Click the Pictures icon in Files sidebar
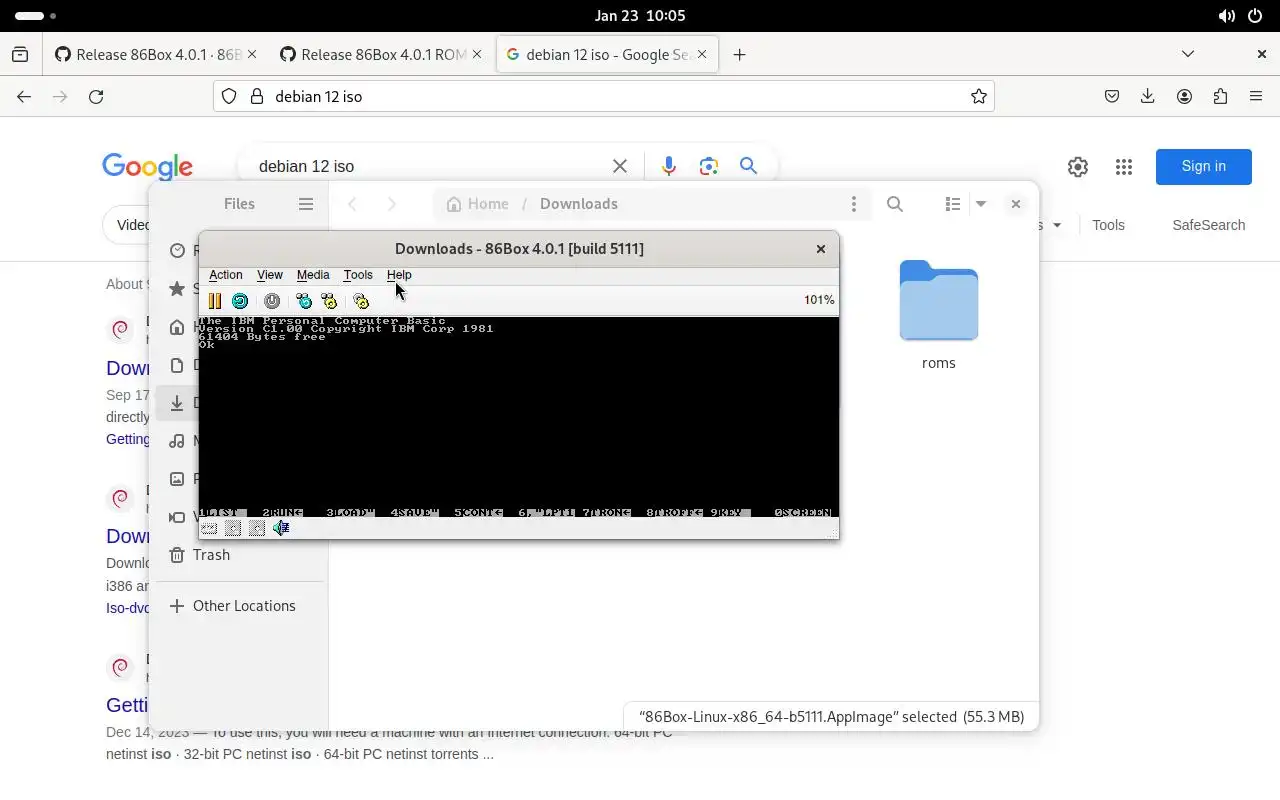 pyautogui.click(x=177, y=479)
